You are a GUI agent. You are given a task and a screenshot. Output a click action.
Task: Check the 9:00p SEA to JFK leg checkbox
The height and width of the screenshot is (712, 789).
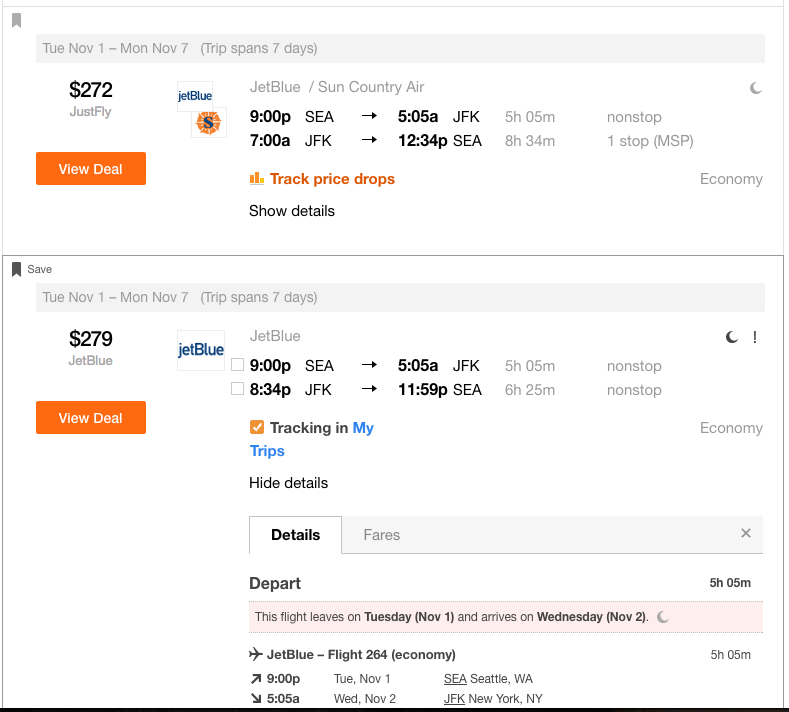(238, 365)
